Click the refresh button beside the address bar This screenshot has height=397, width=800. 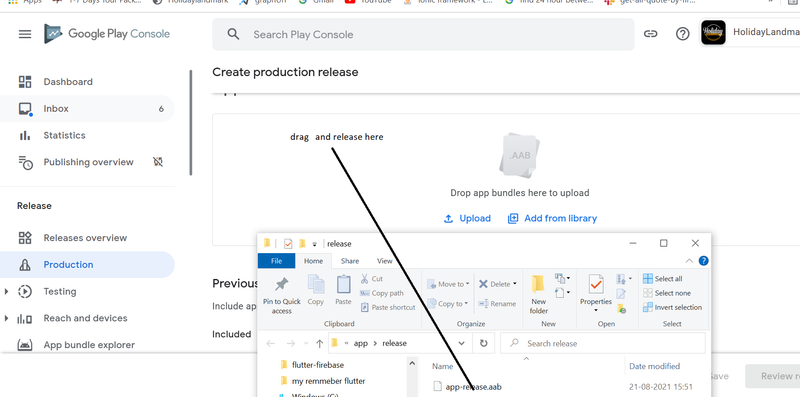point(483,343)
